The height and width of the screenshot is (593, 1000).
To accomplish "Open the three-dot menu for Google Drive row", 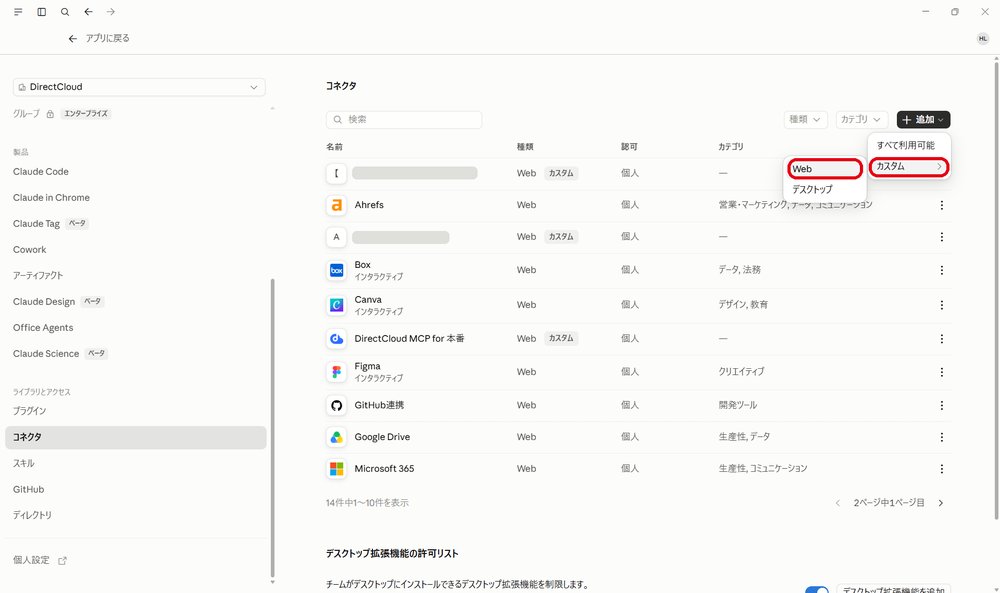I will pyautogui.click(x=941, y=437).
